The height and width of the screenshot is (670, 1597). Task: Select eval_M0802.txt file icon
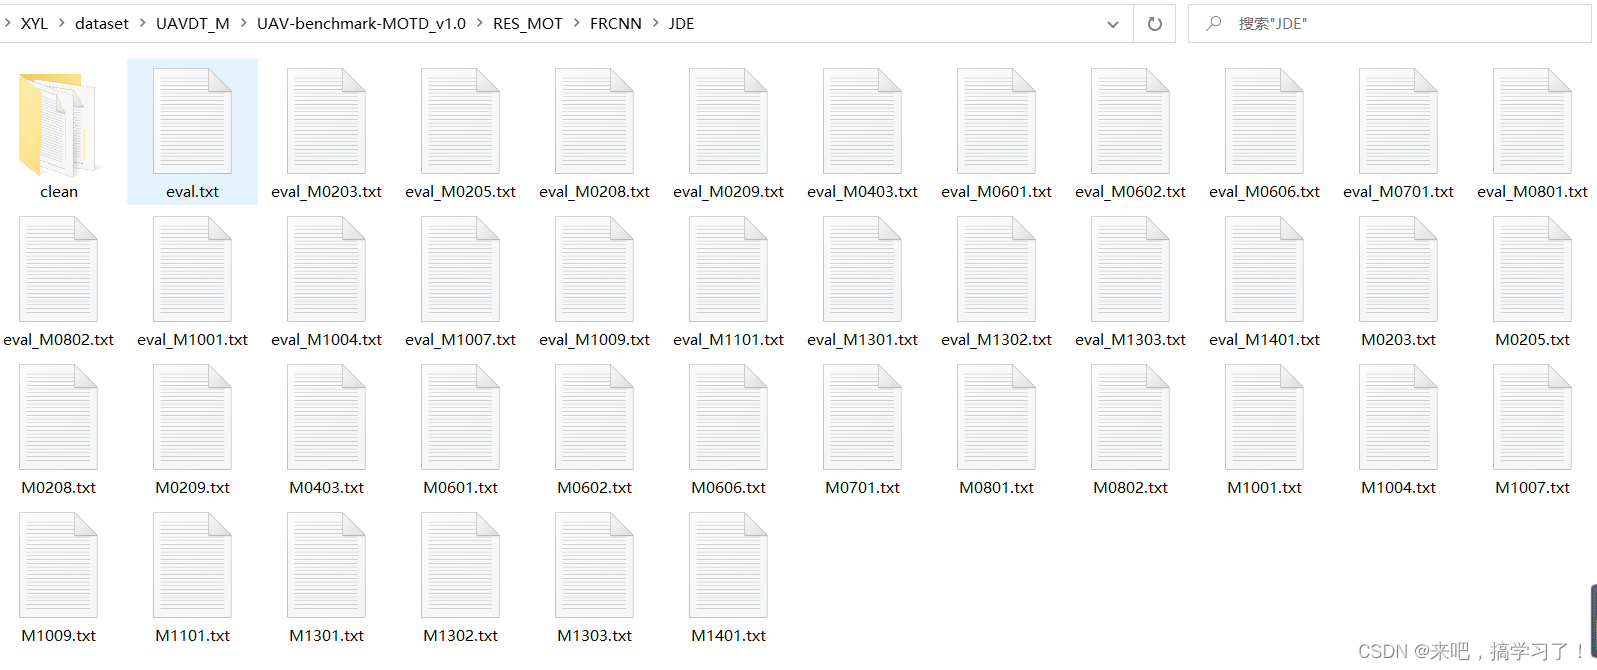point(58,269)
